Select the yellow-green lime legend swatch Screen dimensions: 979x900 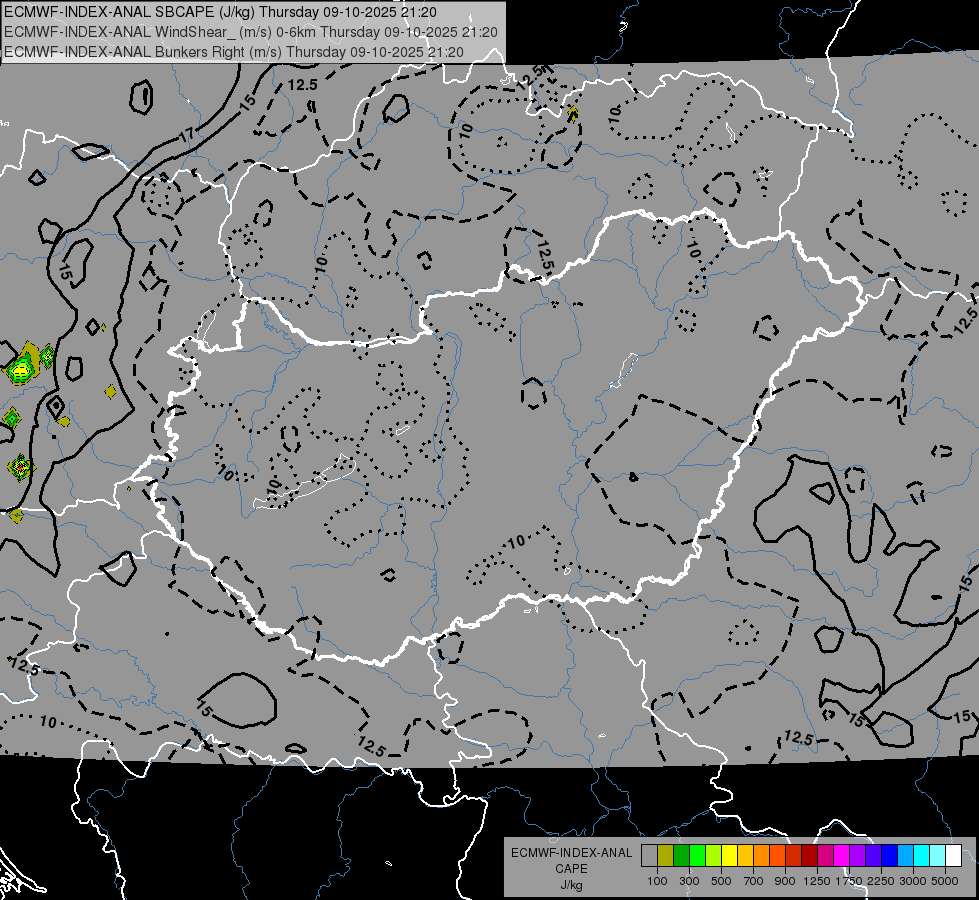coord(713,855)
